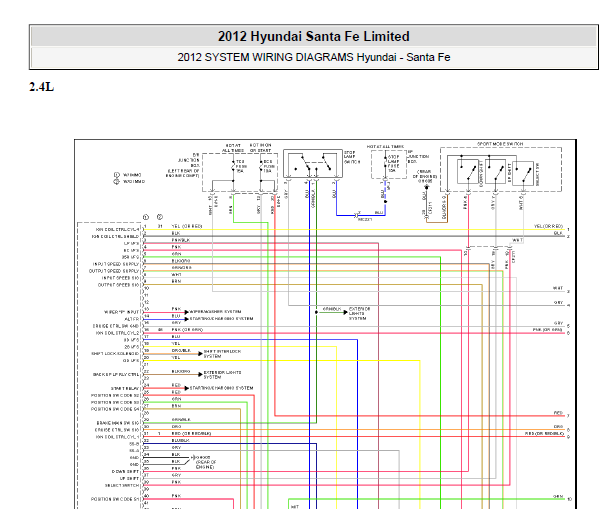Click the 'HOT IN ON OR START' label
This screenshot has width=606, height=509.
click(260, 148)
